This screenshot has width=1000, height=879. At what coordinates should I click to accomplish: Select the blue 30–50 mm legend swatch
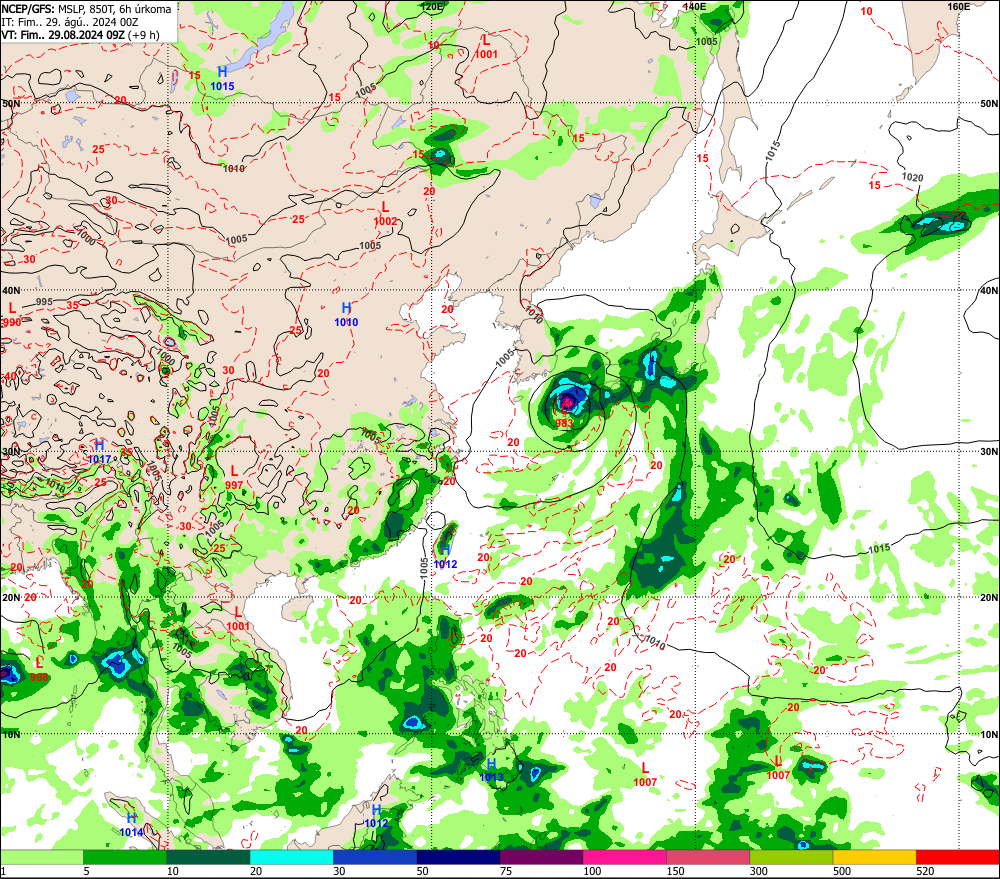coord(375,857)
